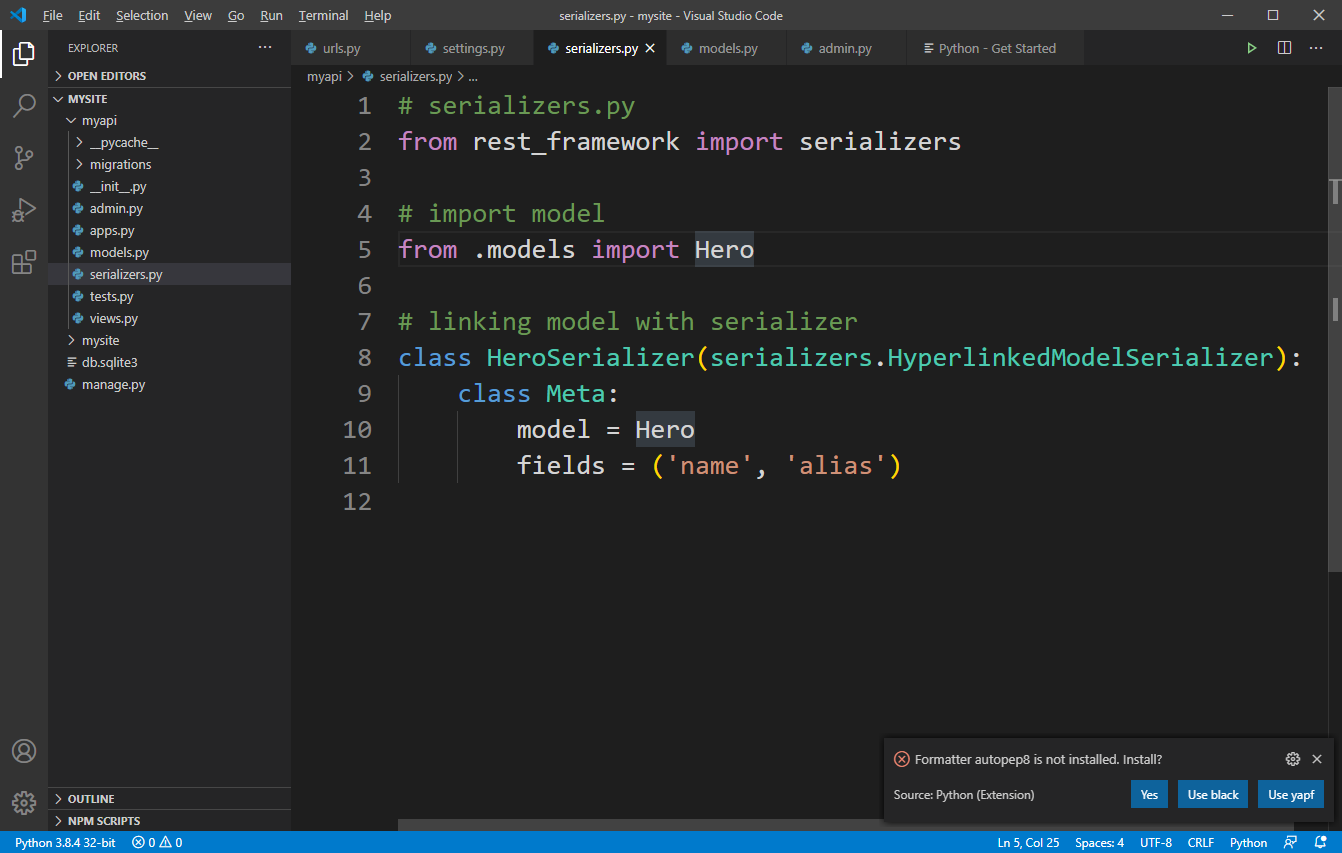
Task: Collapse the myapi folder
Action: tap(170, 121)
